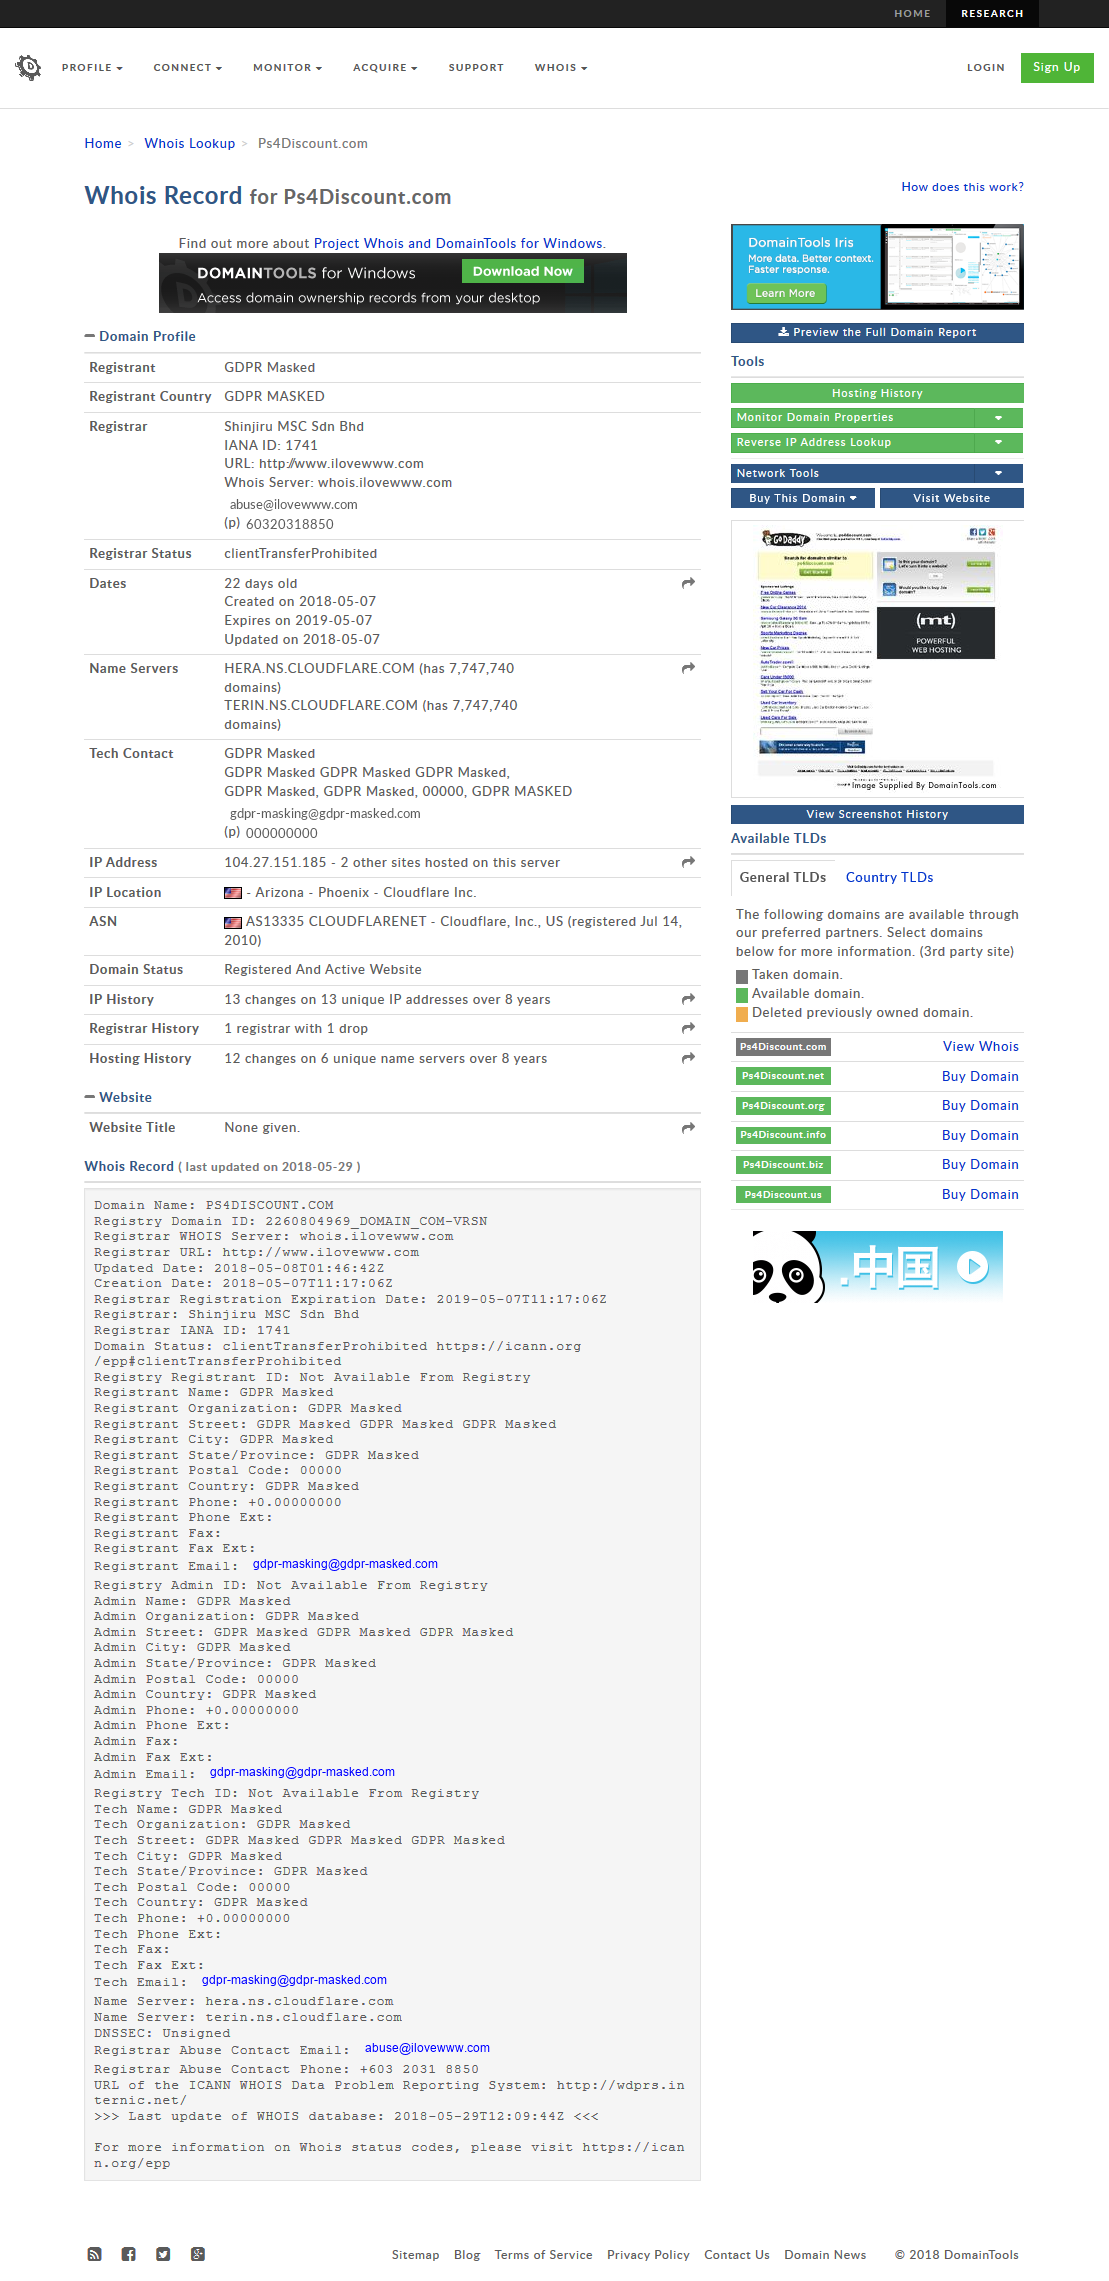Open the RSS feed icon in footer
Viewport: 1109px width, 2281px height.
[x=95, y=2254]
